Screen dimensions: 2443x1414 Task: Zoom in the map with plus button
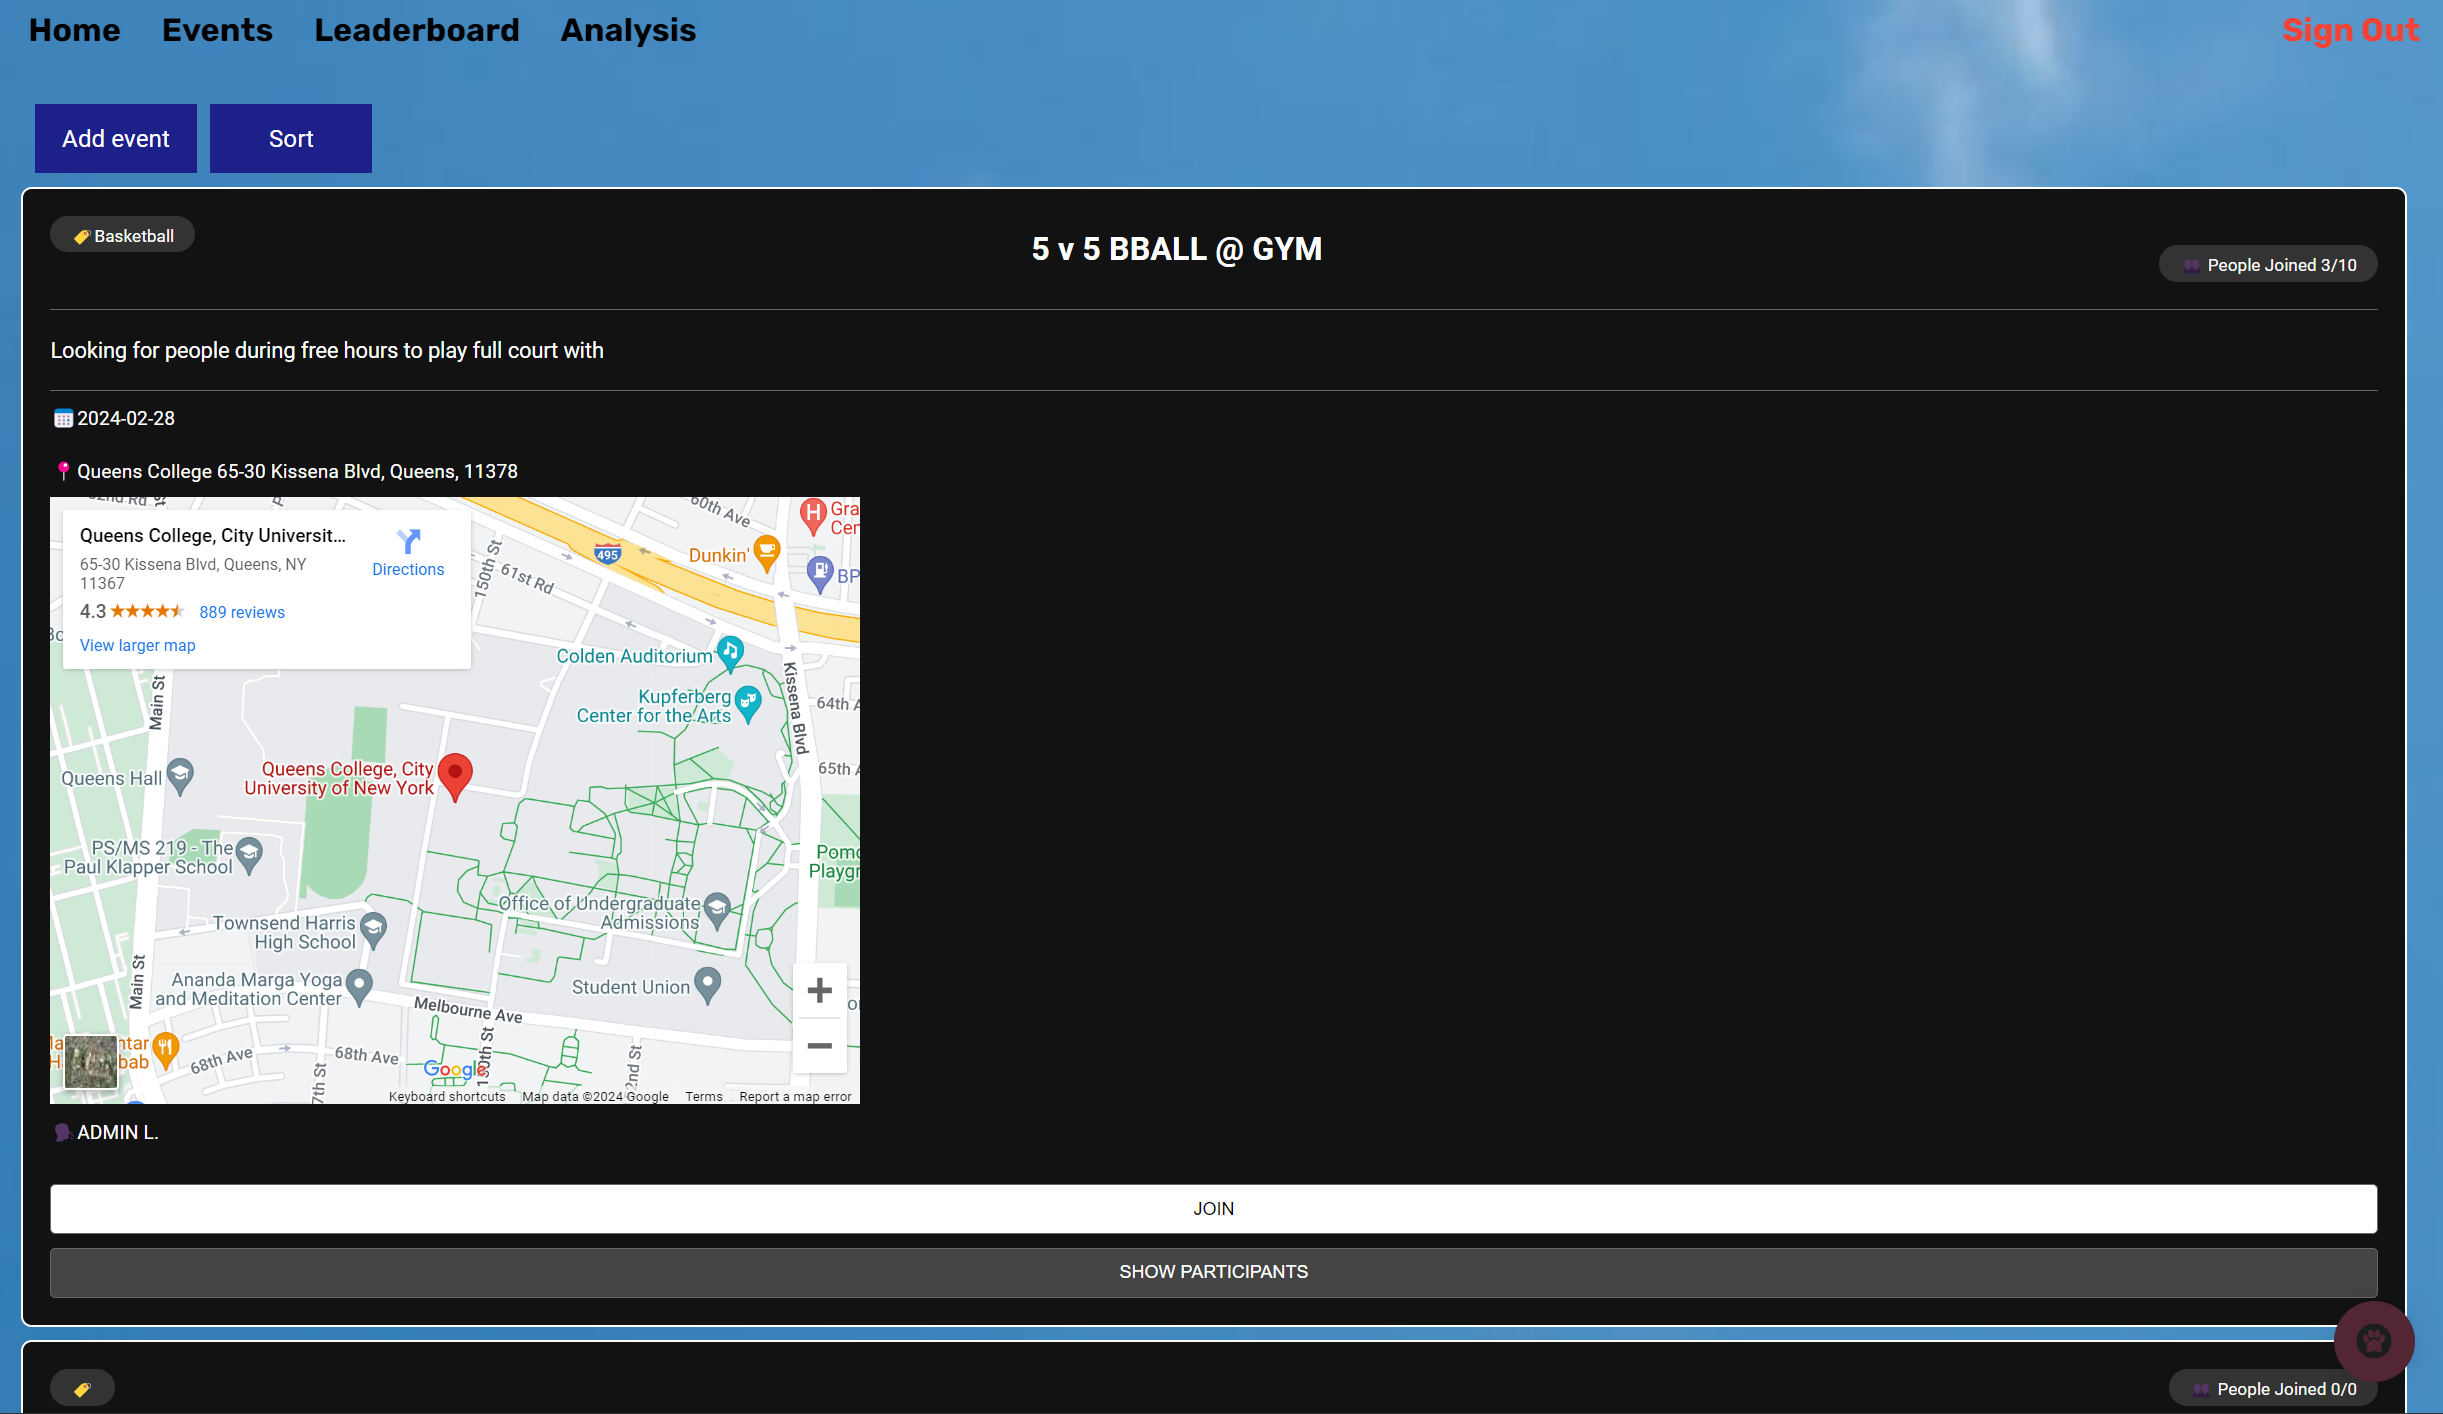tap(819, 990)
